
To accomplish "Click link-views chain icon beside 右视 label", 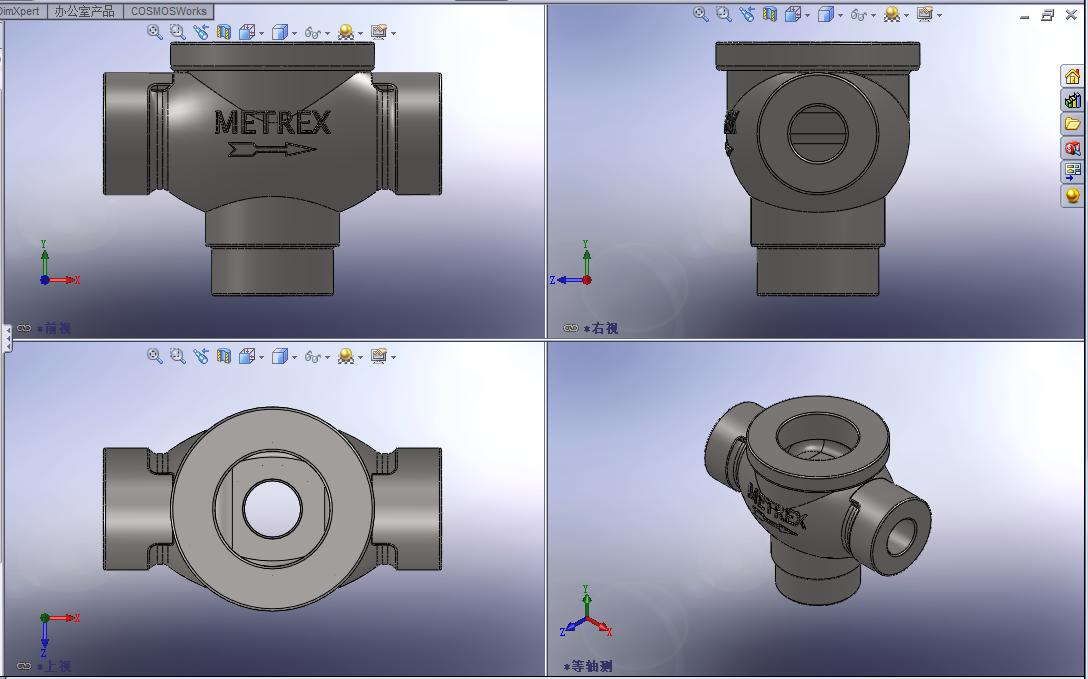I will tap(571, 328).
